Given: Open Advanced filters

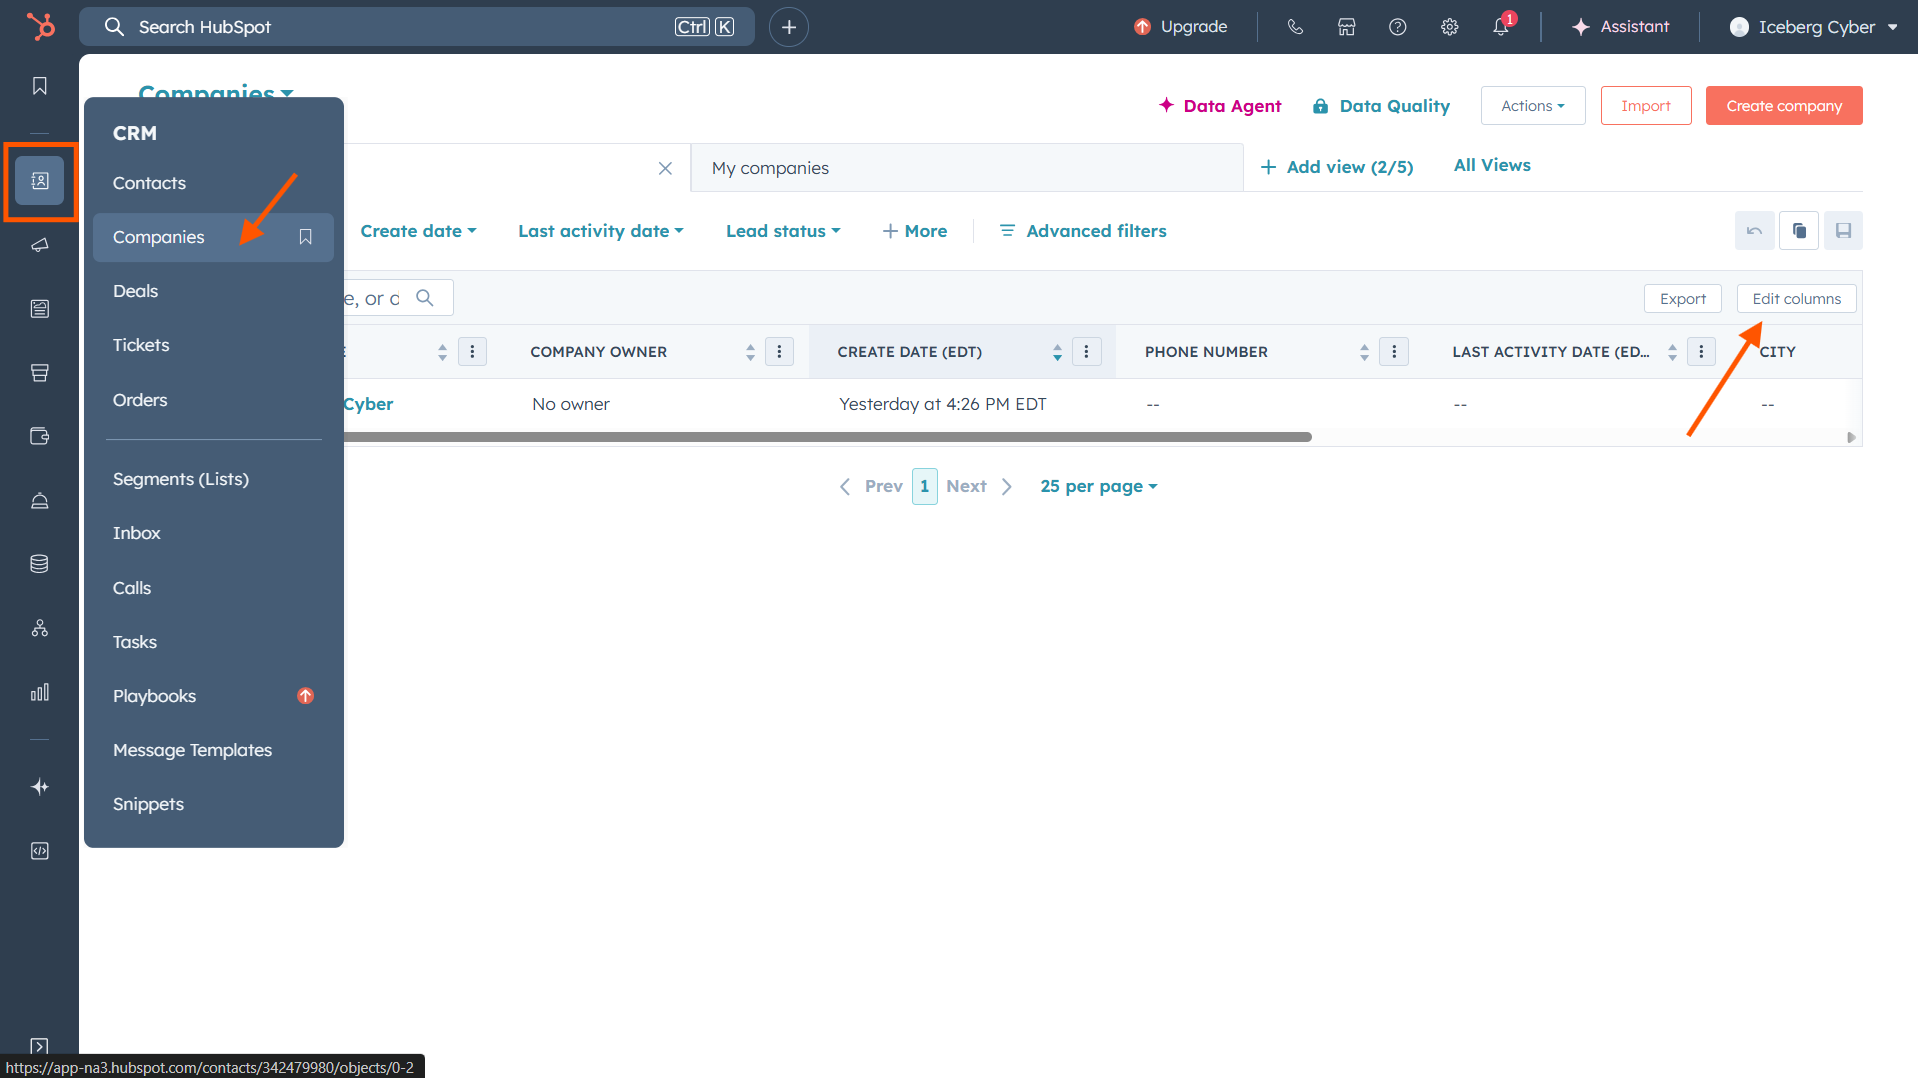Looking at the screenshot, I should pos(1083,231).
